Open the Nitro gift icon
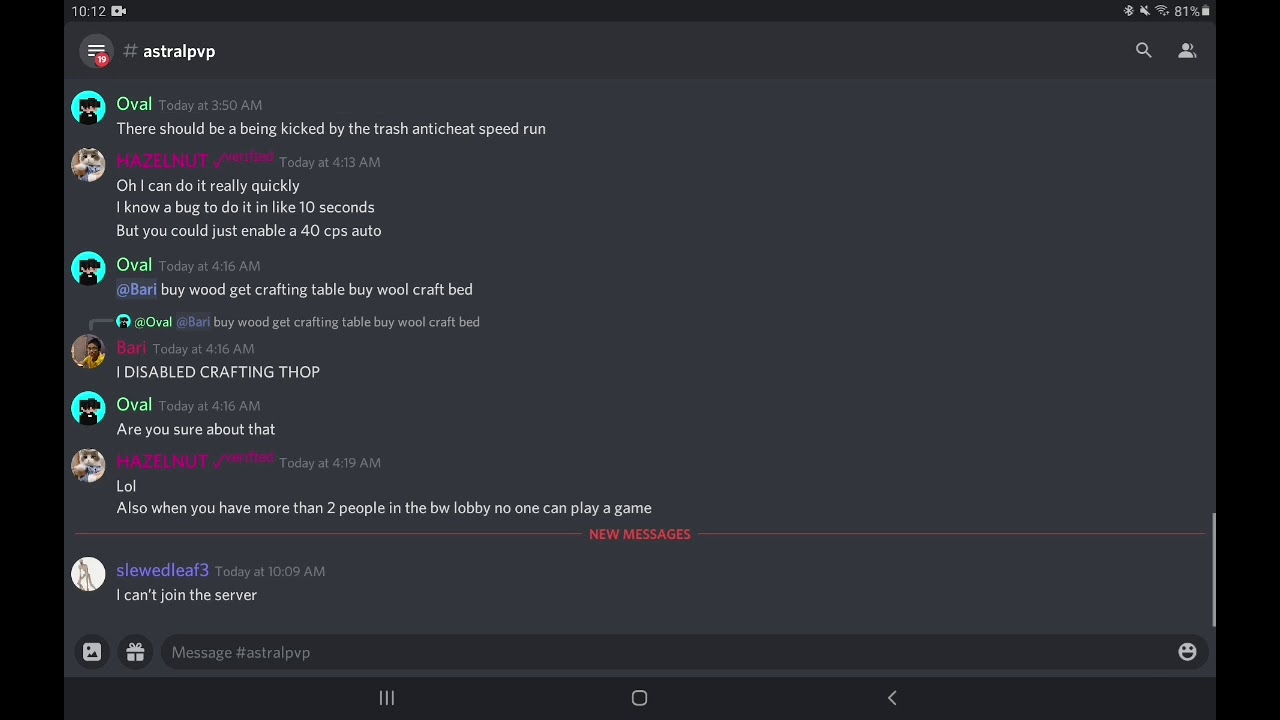The image size is (1280, 720). (x=135, y=652)
